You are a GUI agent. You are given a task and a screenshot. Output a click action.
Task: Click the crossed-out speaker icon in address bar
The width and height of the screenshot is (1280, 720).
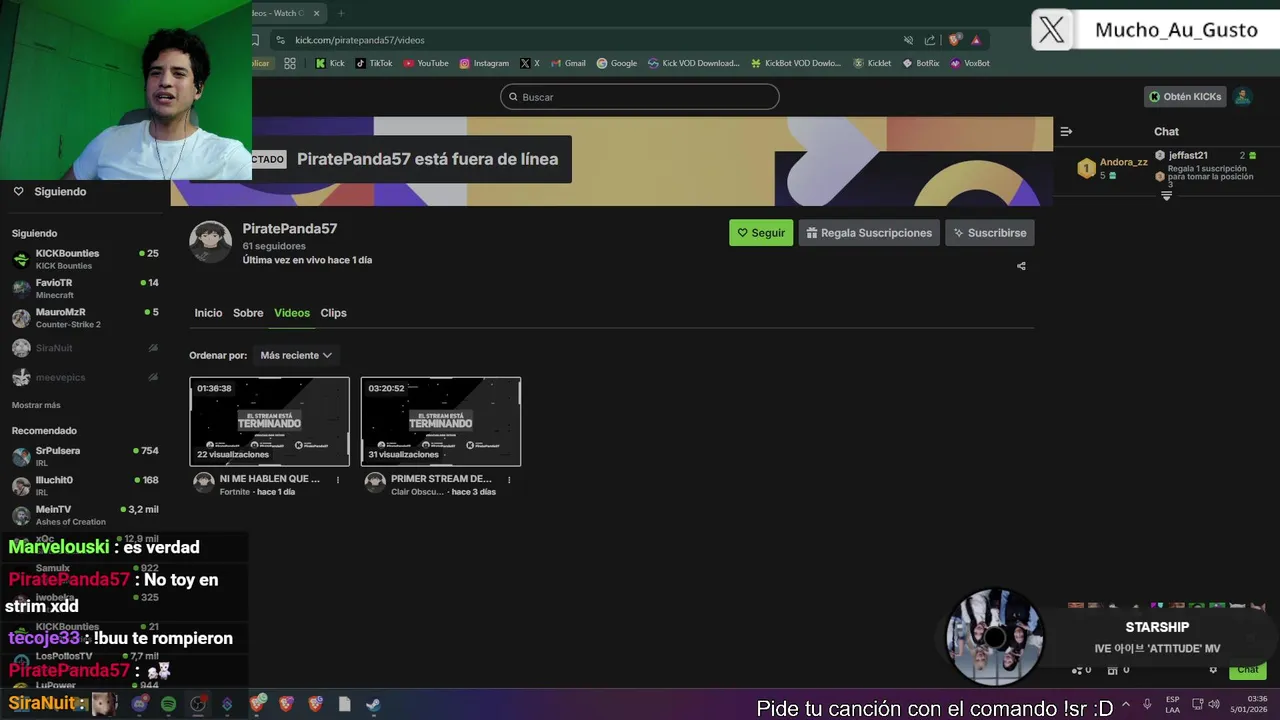pyautogui.click(x=908, y=40)
